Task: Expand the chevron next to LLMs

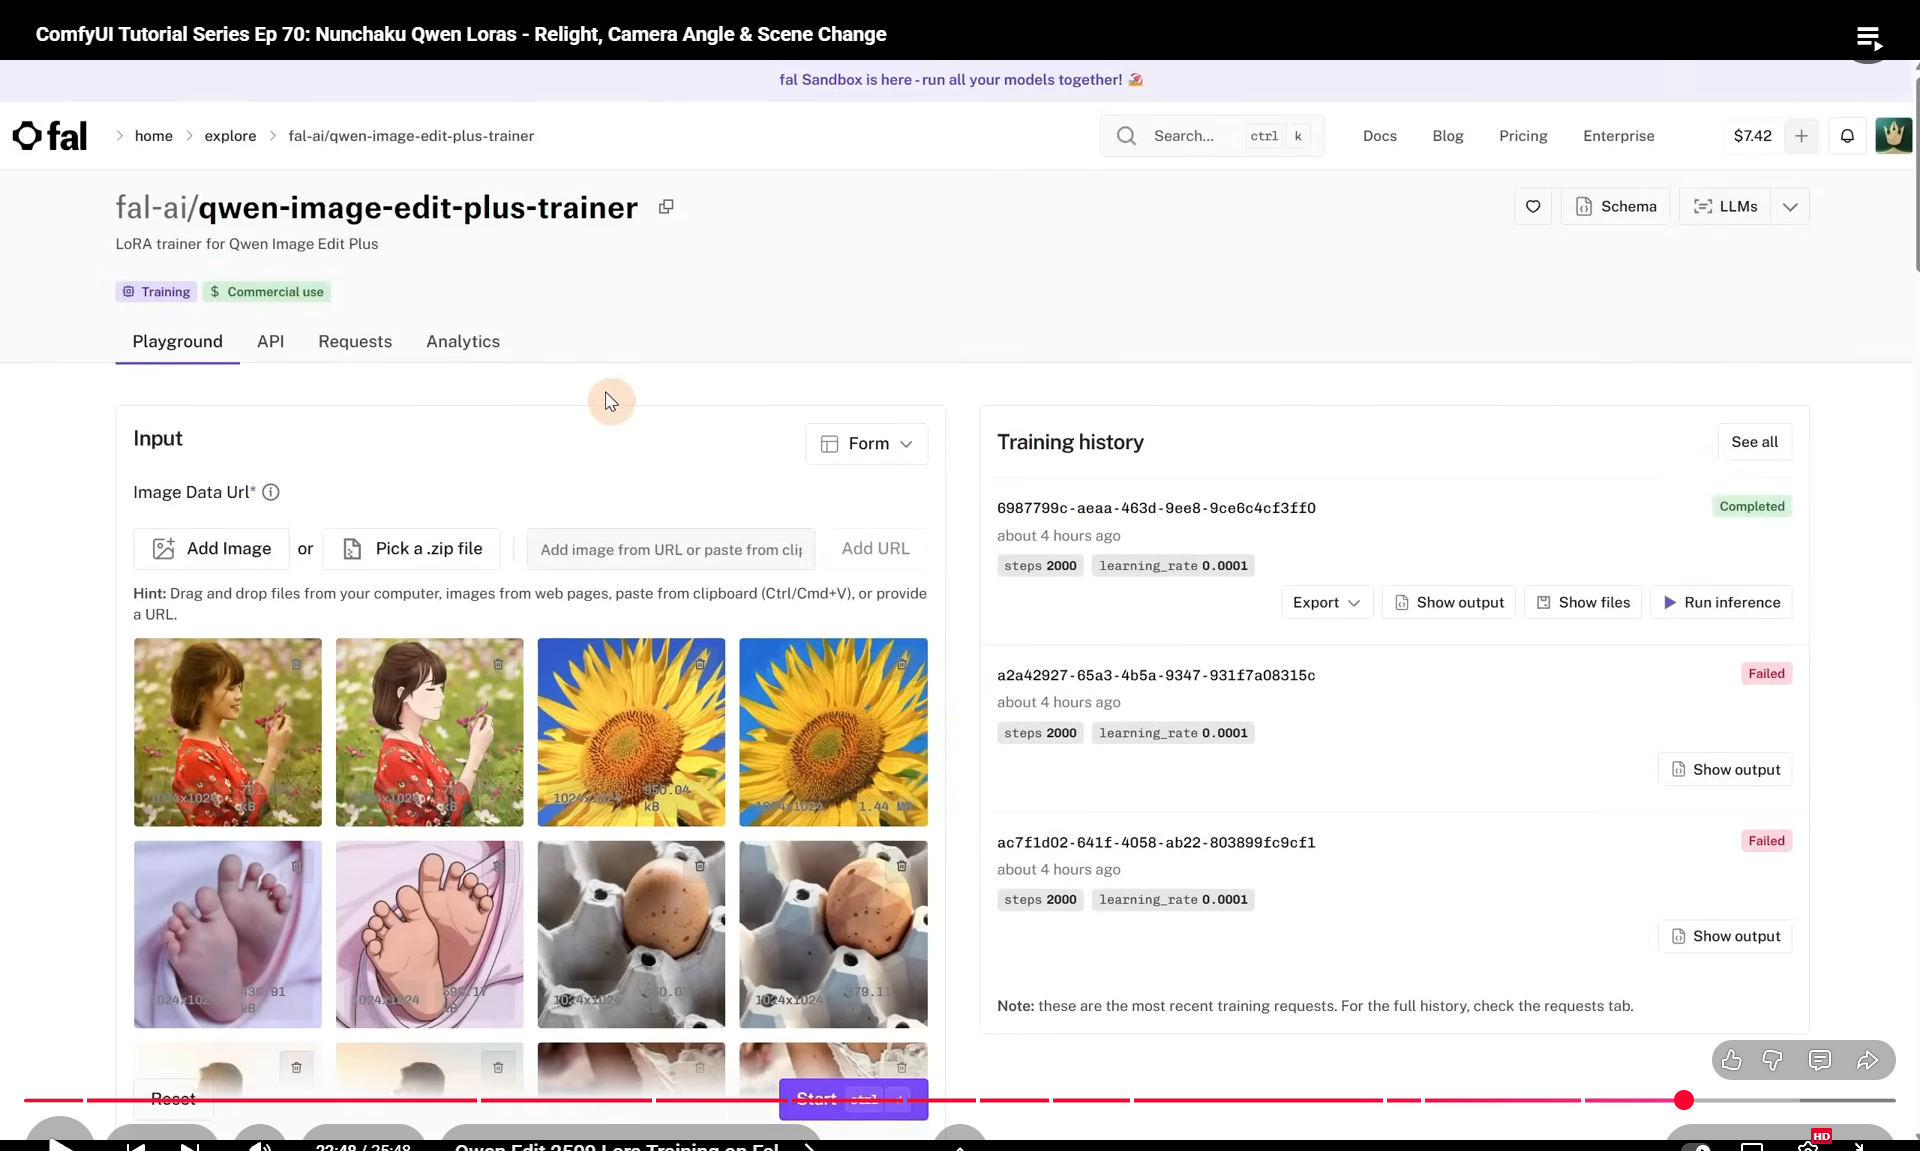Action: coord(1790,206)
